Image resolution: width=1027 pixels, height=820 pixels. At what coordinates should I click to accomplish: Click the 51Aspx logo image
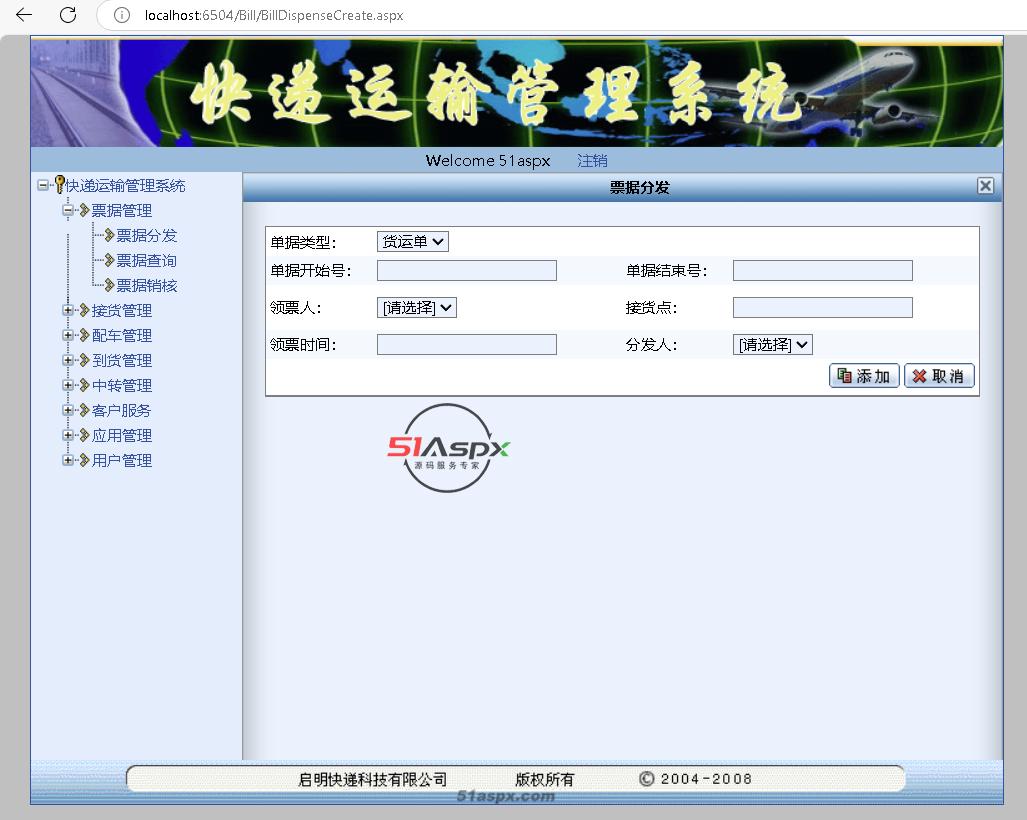pos(449,448)
